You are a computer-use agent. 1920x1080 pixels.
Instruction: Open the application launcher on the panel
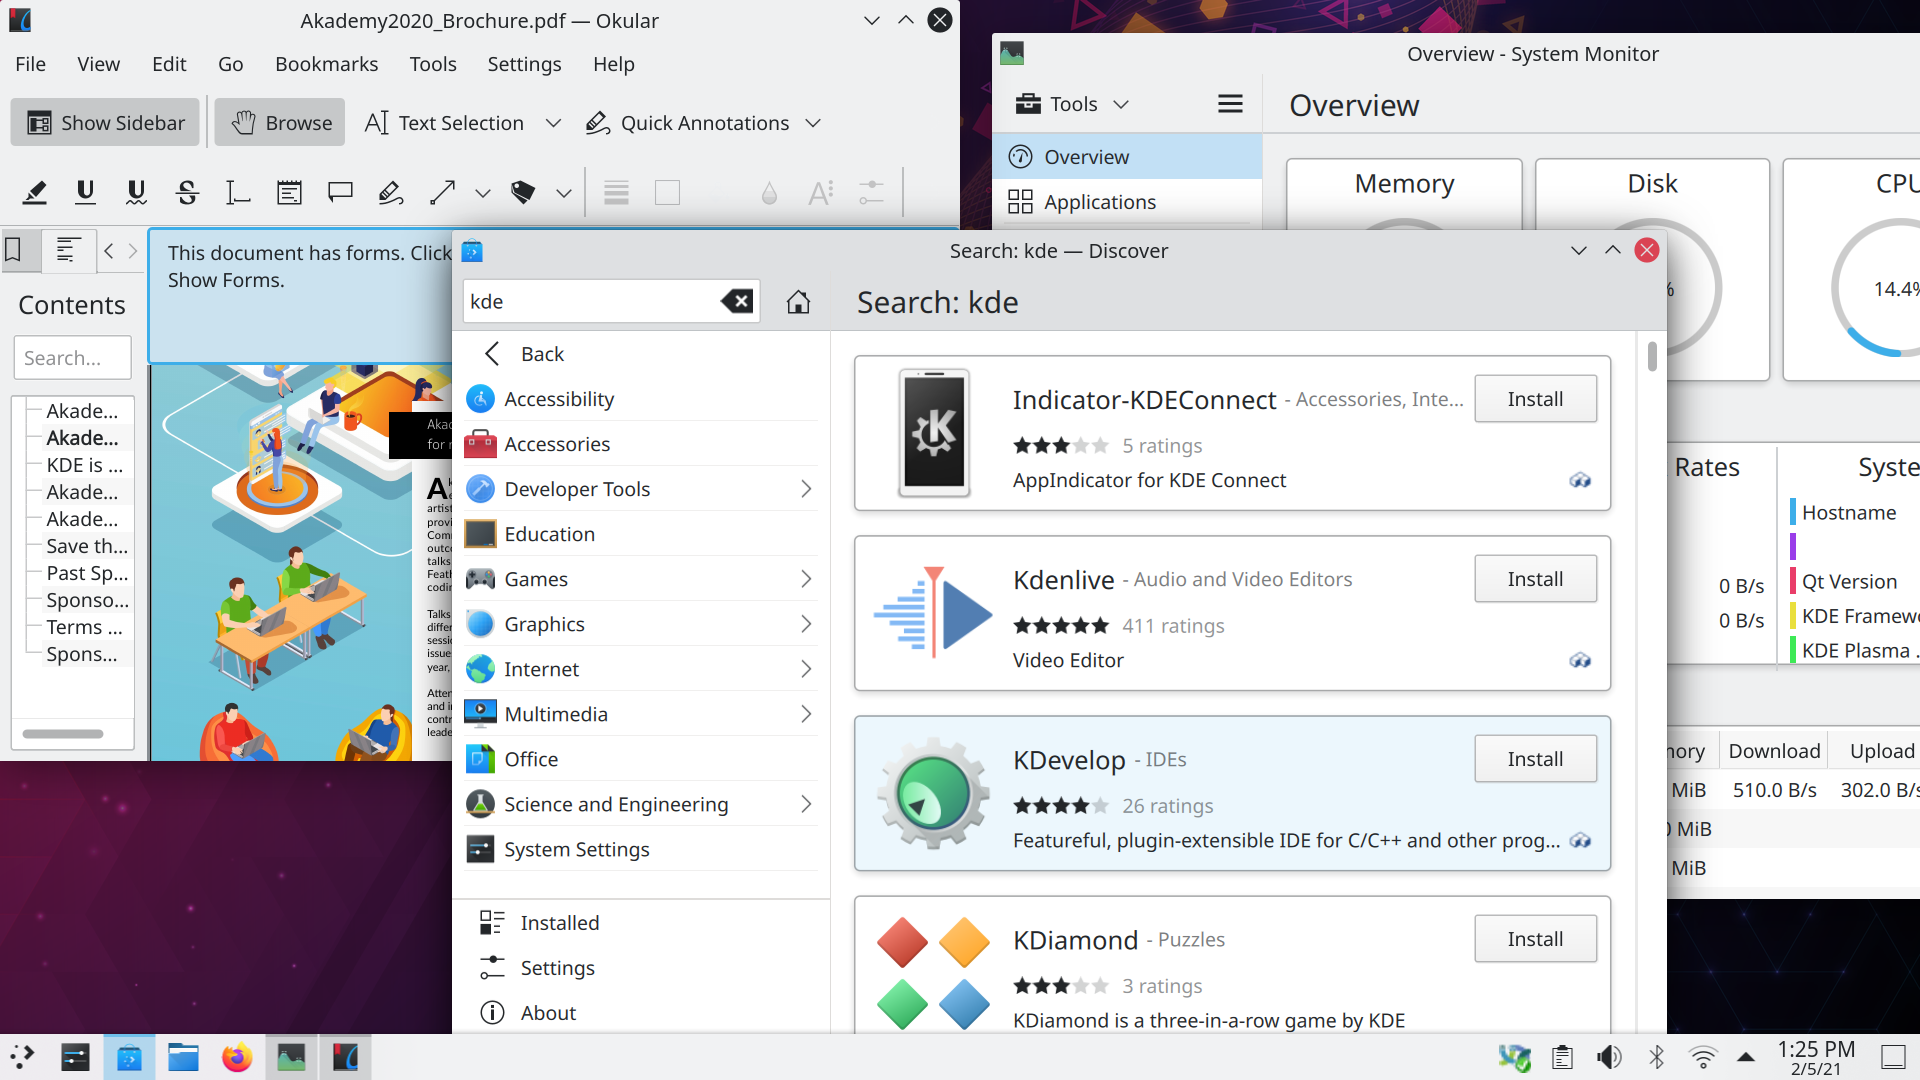click(22, 1057)
